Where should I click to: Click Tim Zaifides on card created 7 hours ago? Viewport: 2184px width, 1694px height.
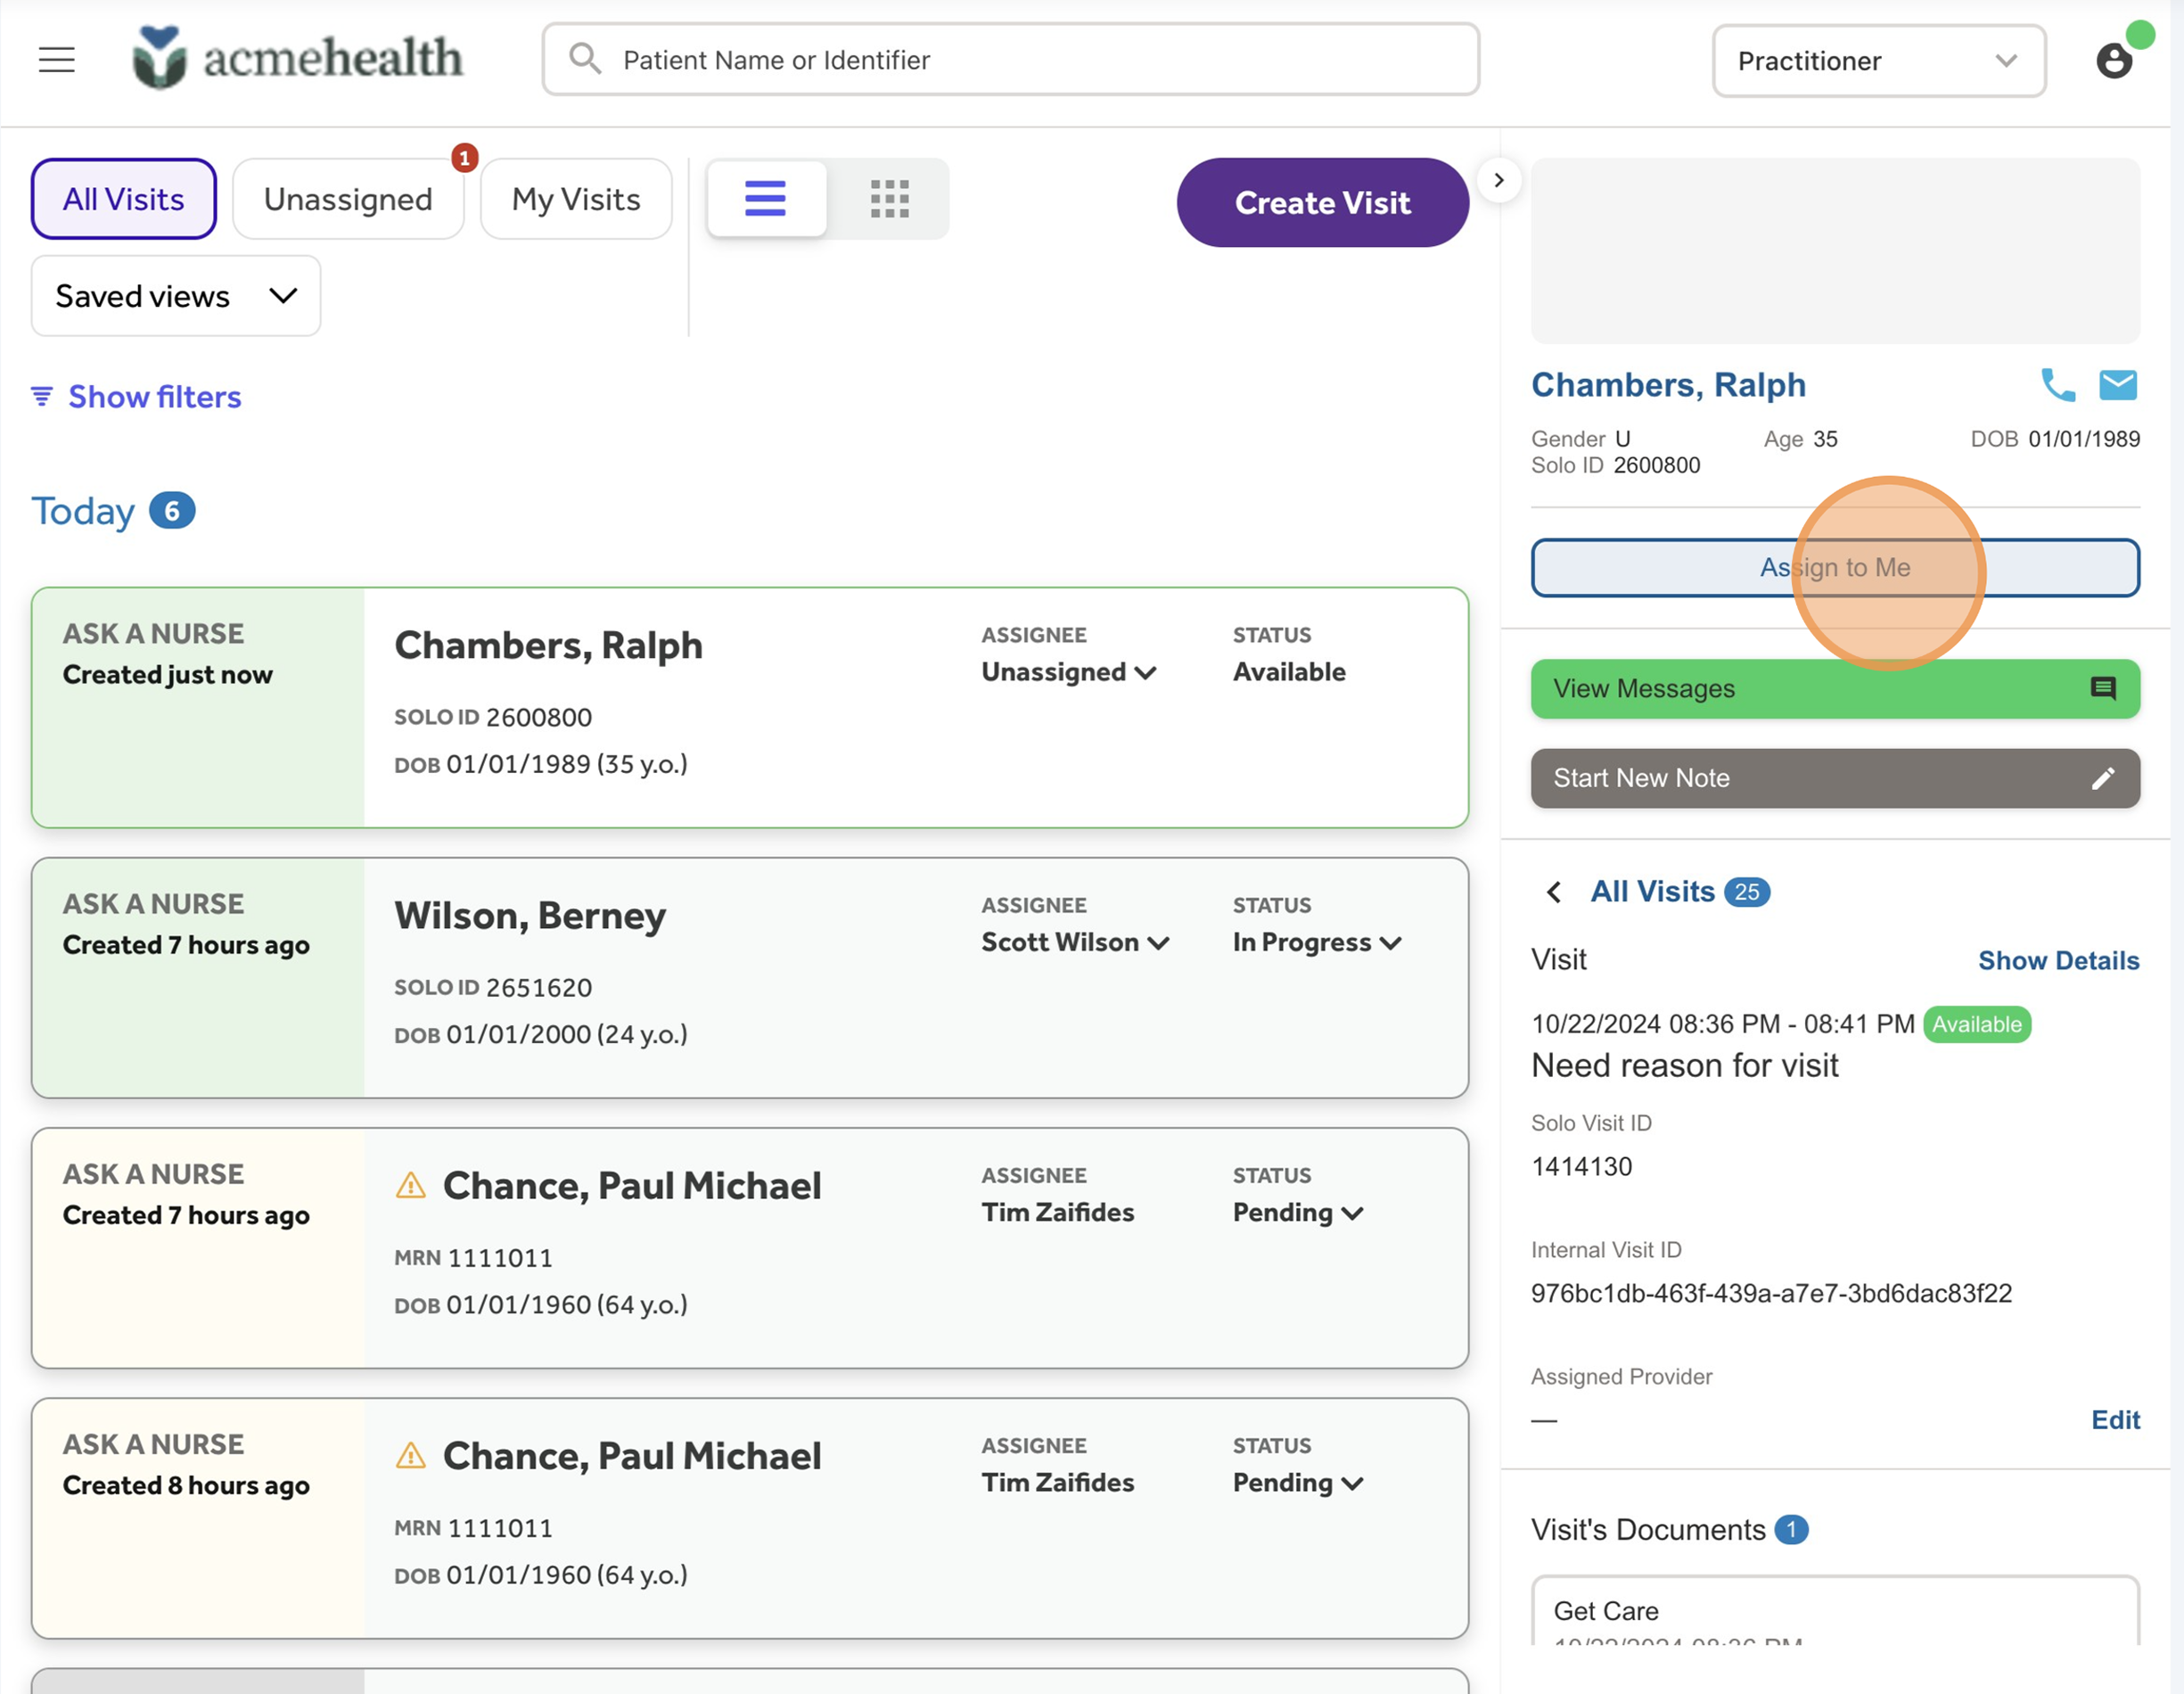click(x=1057, y=1212)
